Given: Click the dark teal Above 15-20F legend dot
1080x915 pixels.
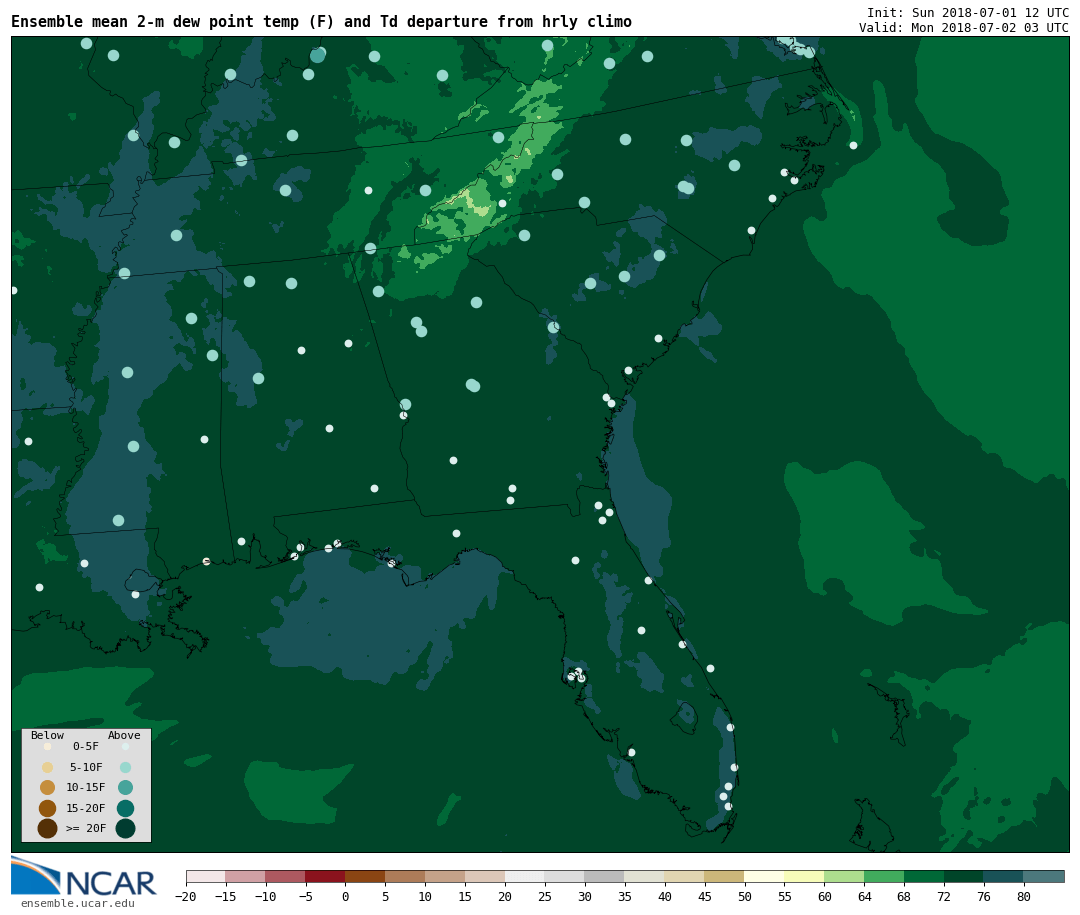Looking at the screenshot, I should point(125,808).
